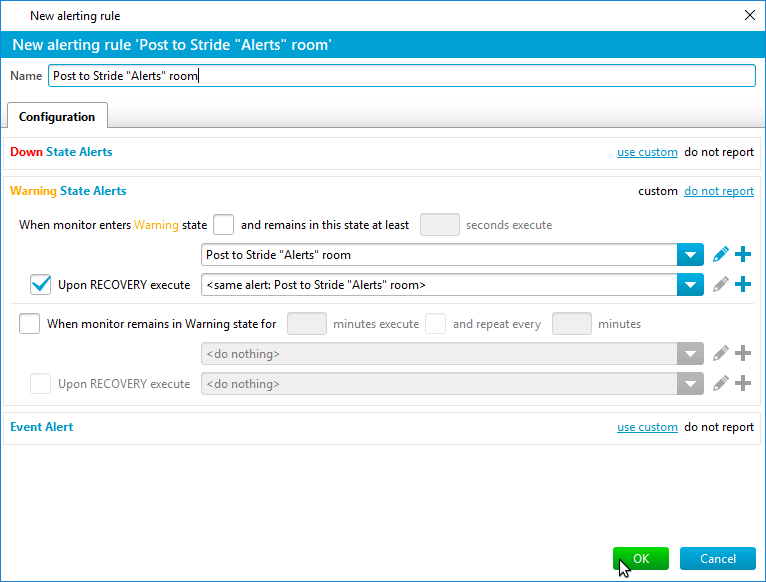Screen dimensions: 766x582
Task: Click 'do not report' text for Event Alert
Action: [719, 427]
